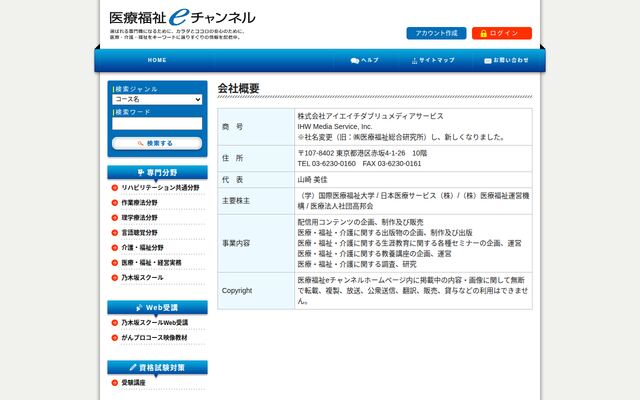
Task: Click red bullet icon beside 作業療法分野
Action: (115, 203)
